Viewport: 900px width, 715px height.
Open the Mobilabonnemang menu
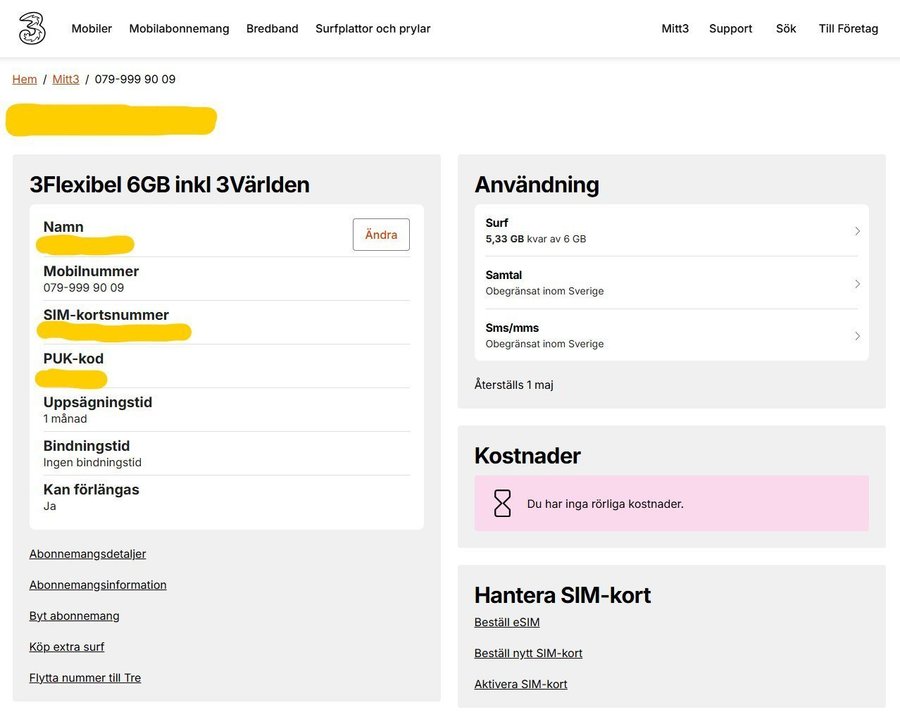(x=179, y=29)
